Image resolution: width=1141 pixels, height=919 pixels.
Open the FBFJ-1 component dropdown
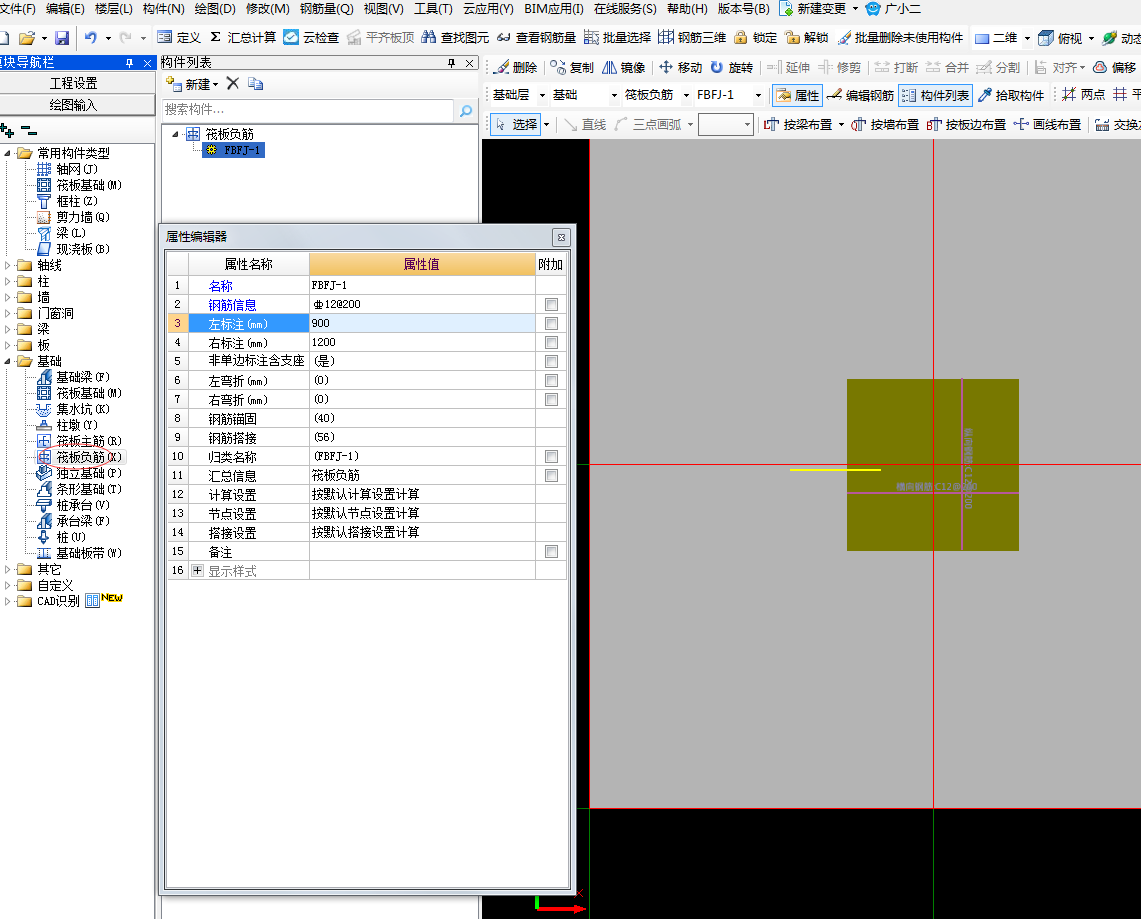point(758,95)
